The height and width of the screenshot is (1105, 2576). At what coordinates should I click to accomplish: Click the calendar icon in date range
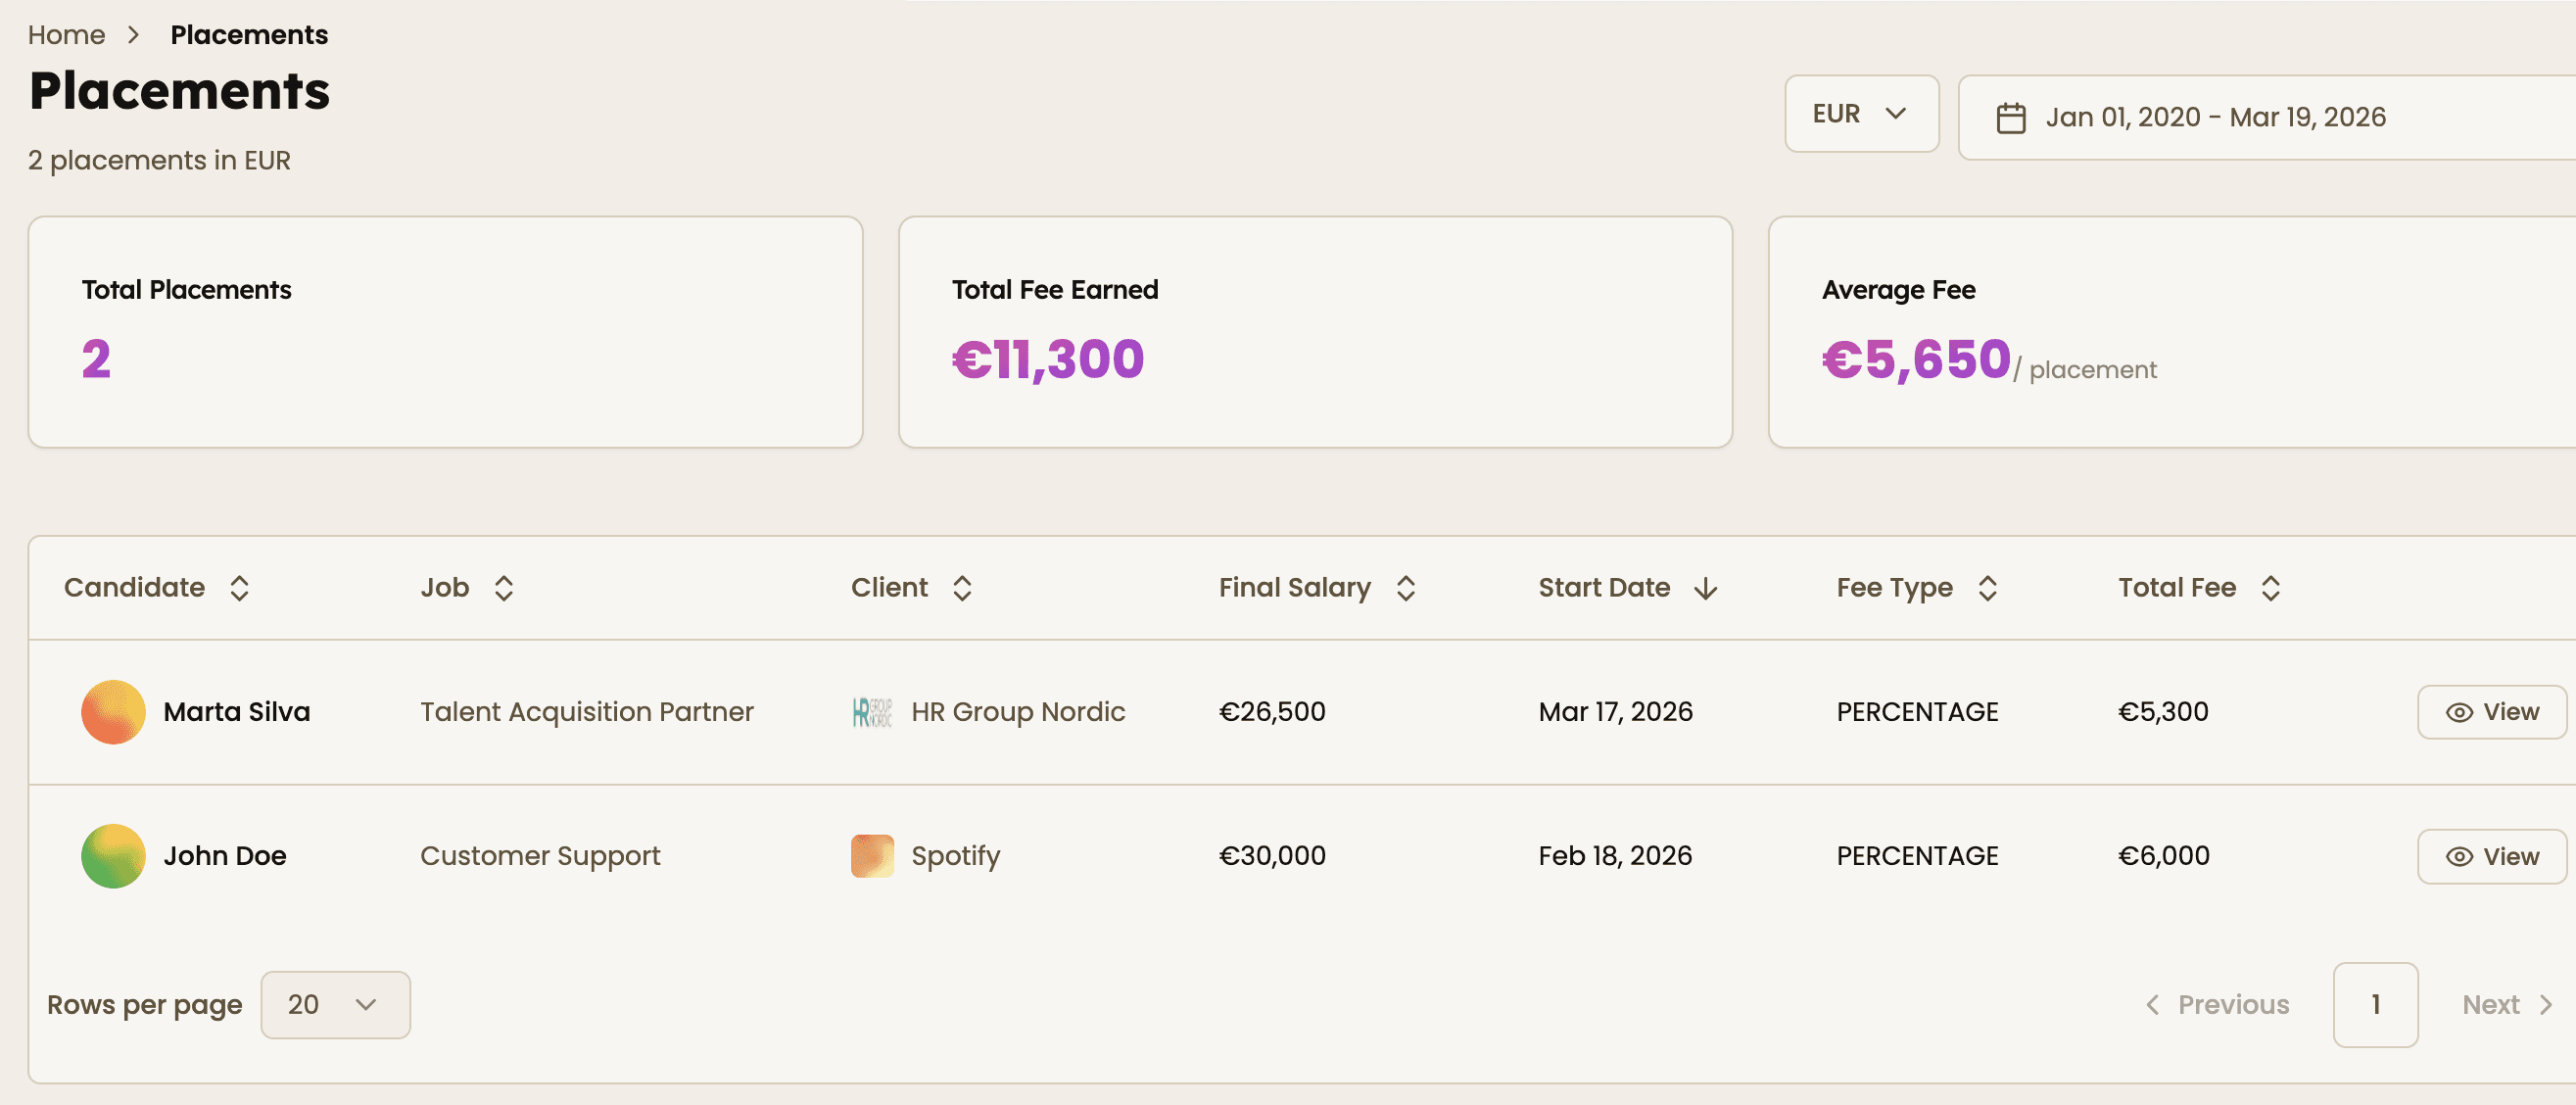[2010, 118]
